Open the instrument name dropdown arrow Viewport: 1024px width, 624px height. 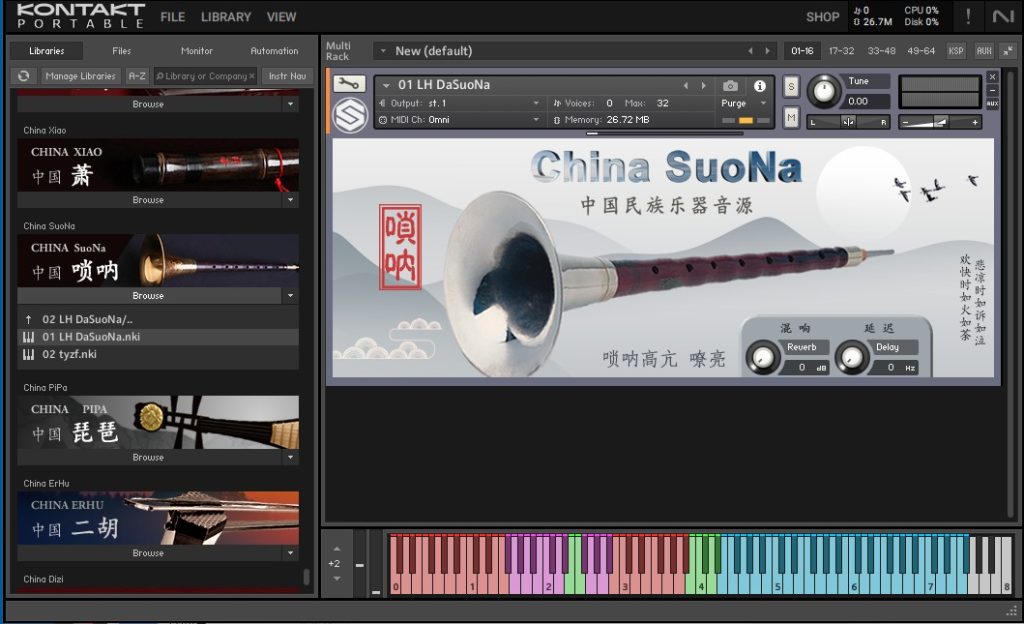[386, 86]
